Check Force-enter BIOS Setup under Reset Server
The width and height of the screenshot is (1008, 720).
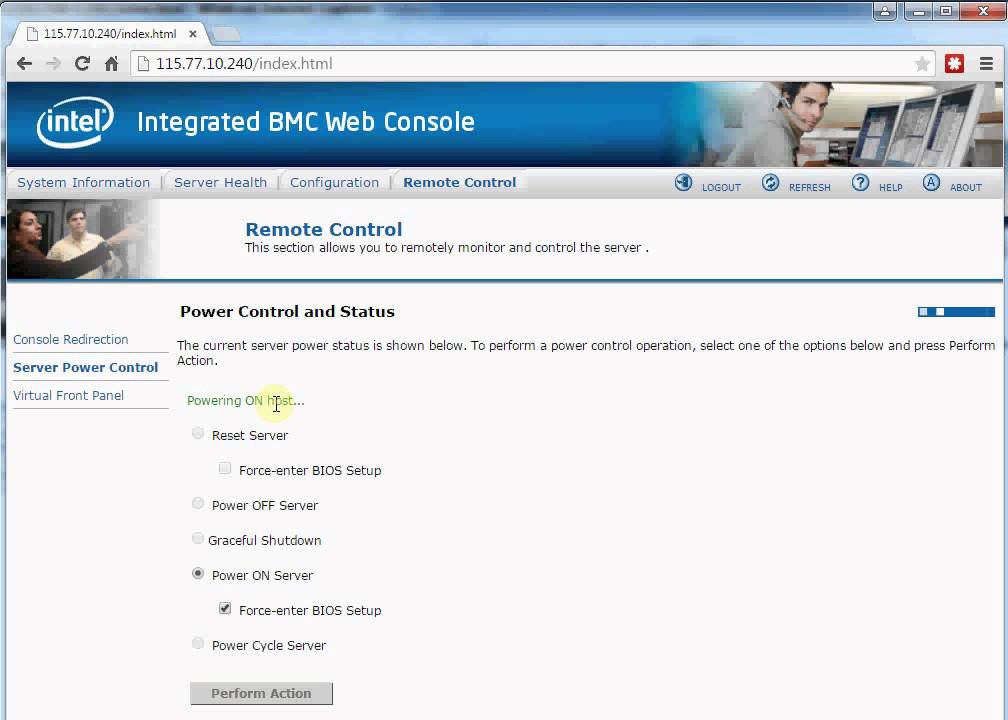click(x=225, y=468)
